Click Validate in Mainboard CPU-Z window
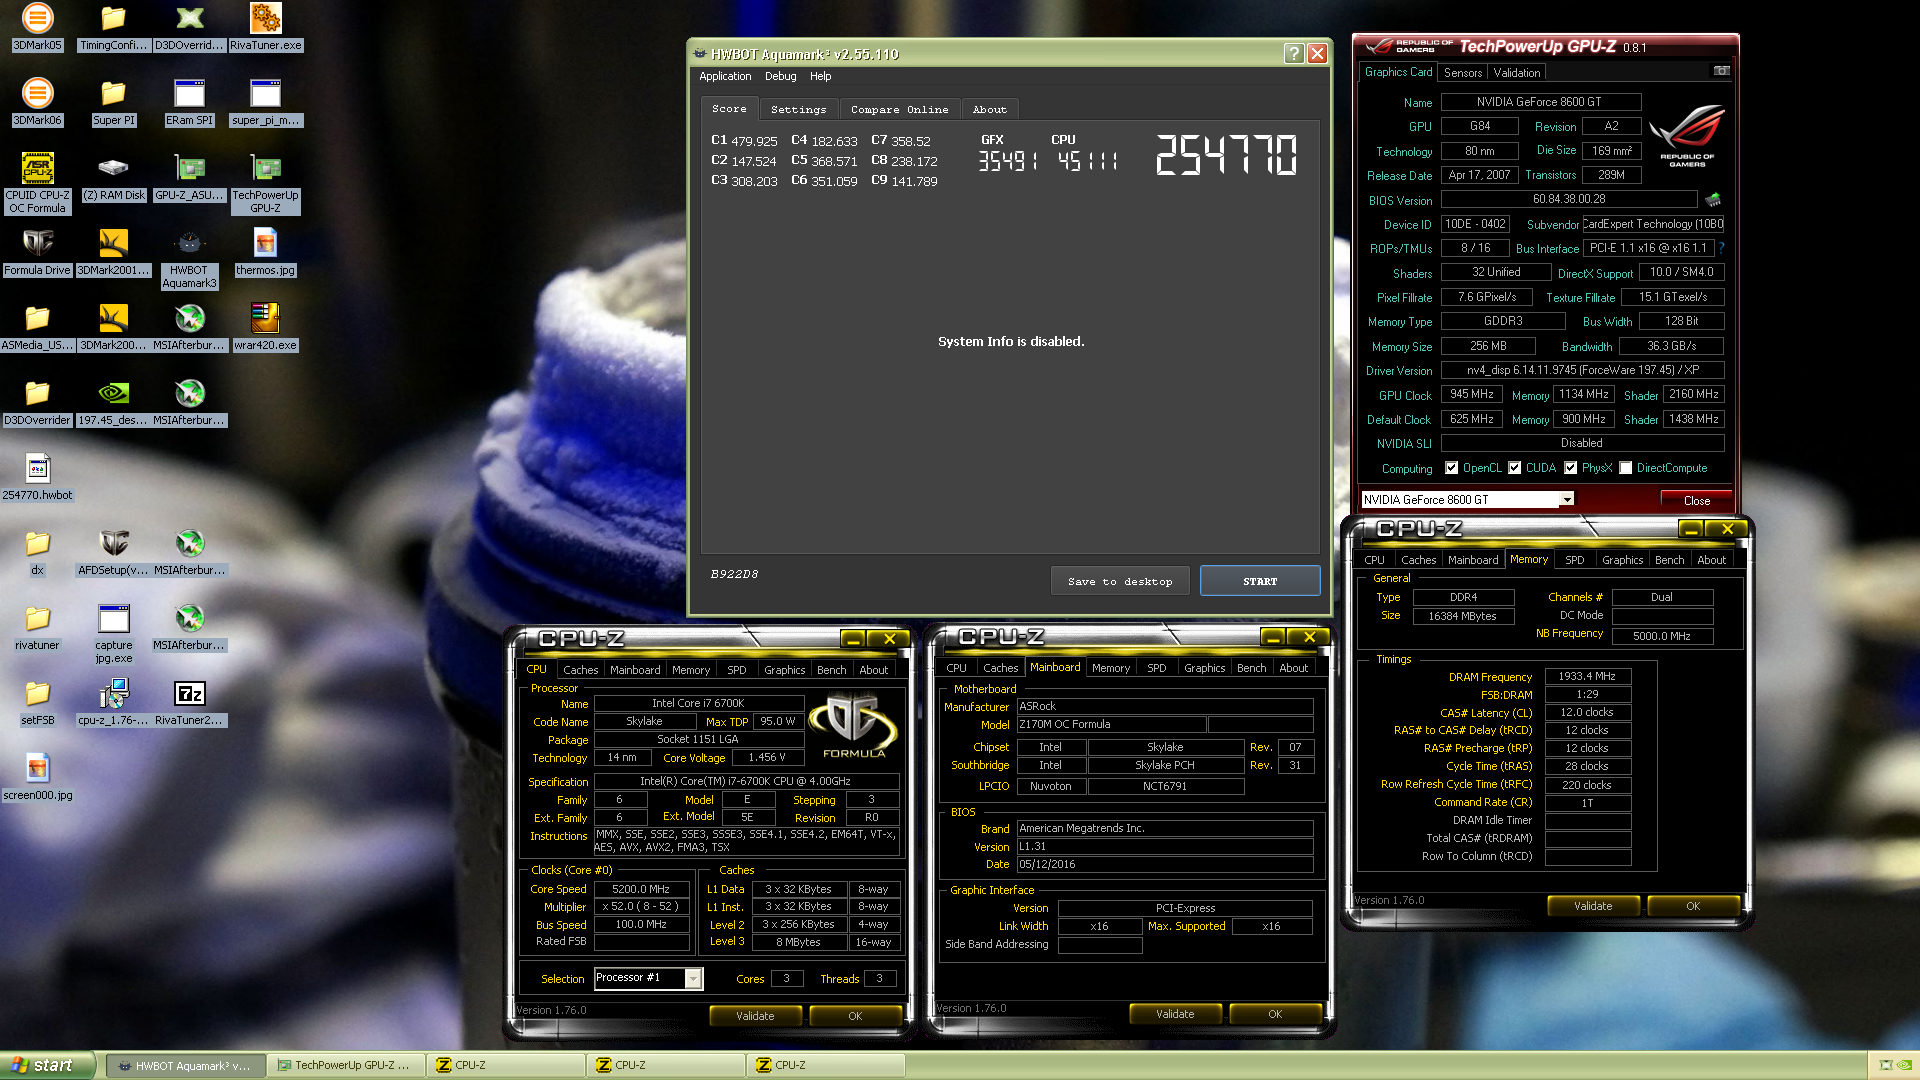Viewport: 1920px width, 1080px height. point(1174,1014)
